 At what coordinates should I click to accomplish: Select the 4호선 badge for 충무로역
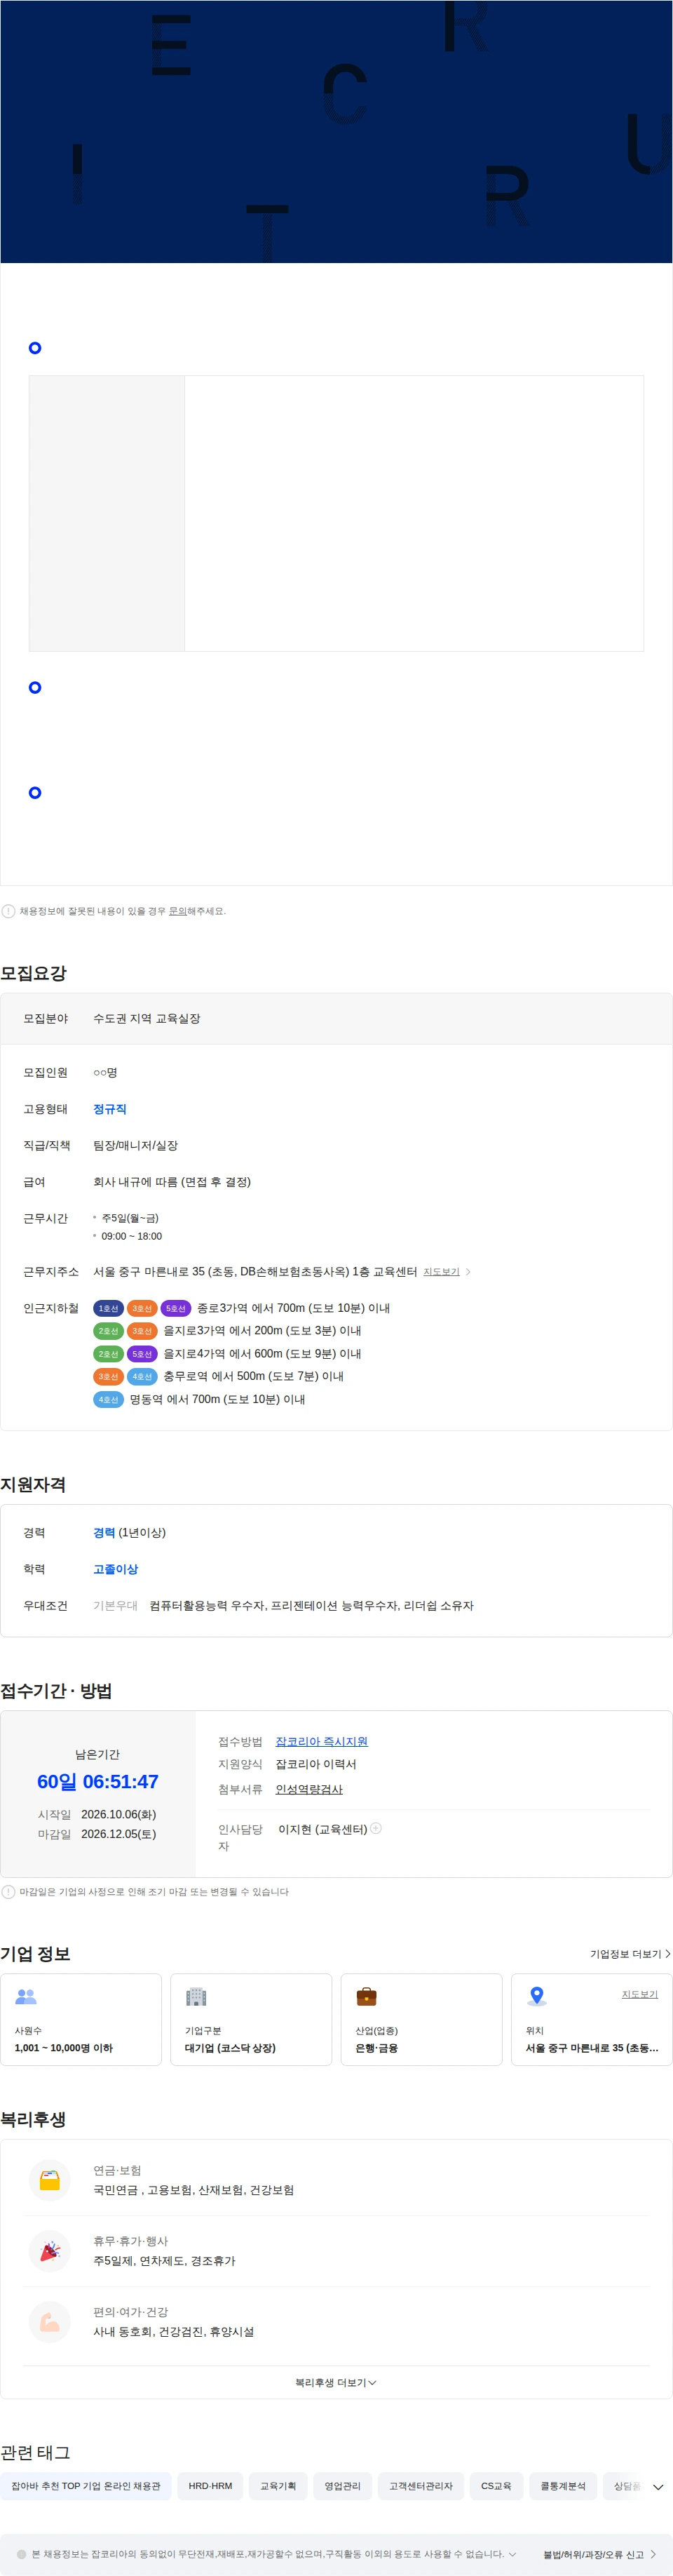[x=142, y=1377]
